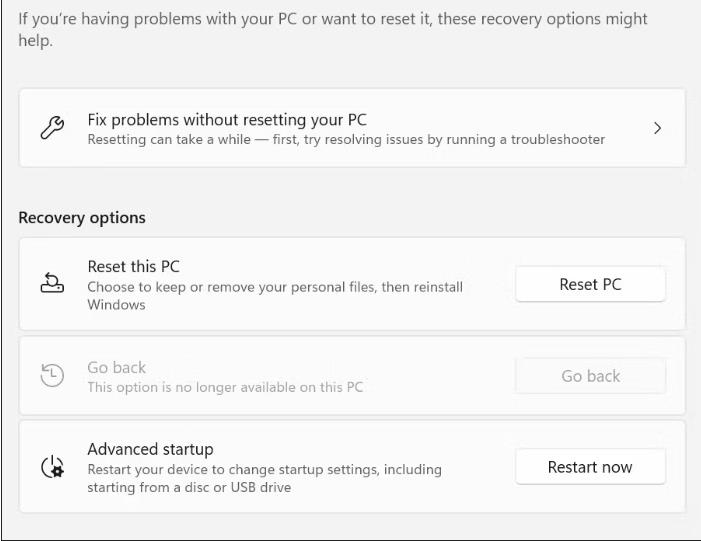Click the disabled Go back title

coord(116,368)
